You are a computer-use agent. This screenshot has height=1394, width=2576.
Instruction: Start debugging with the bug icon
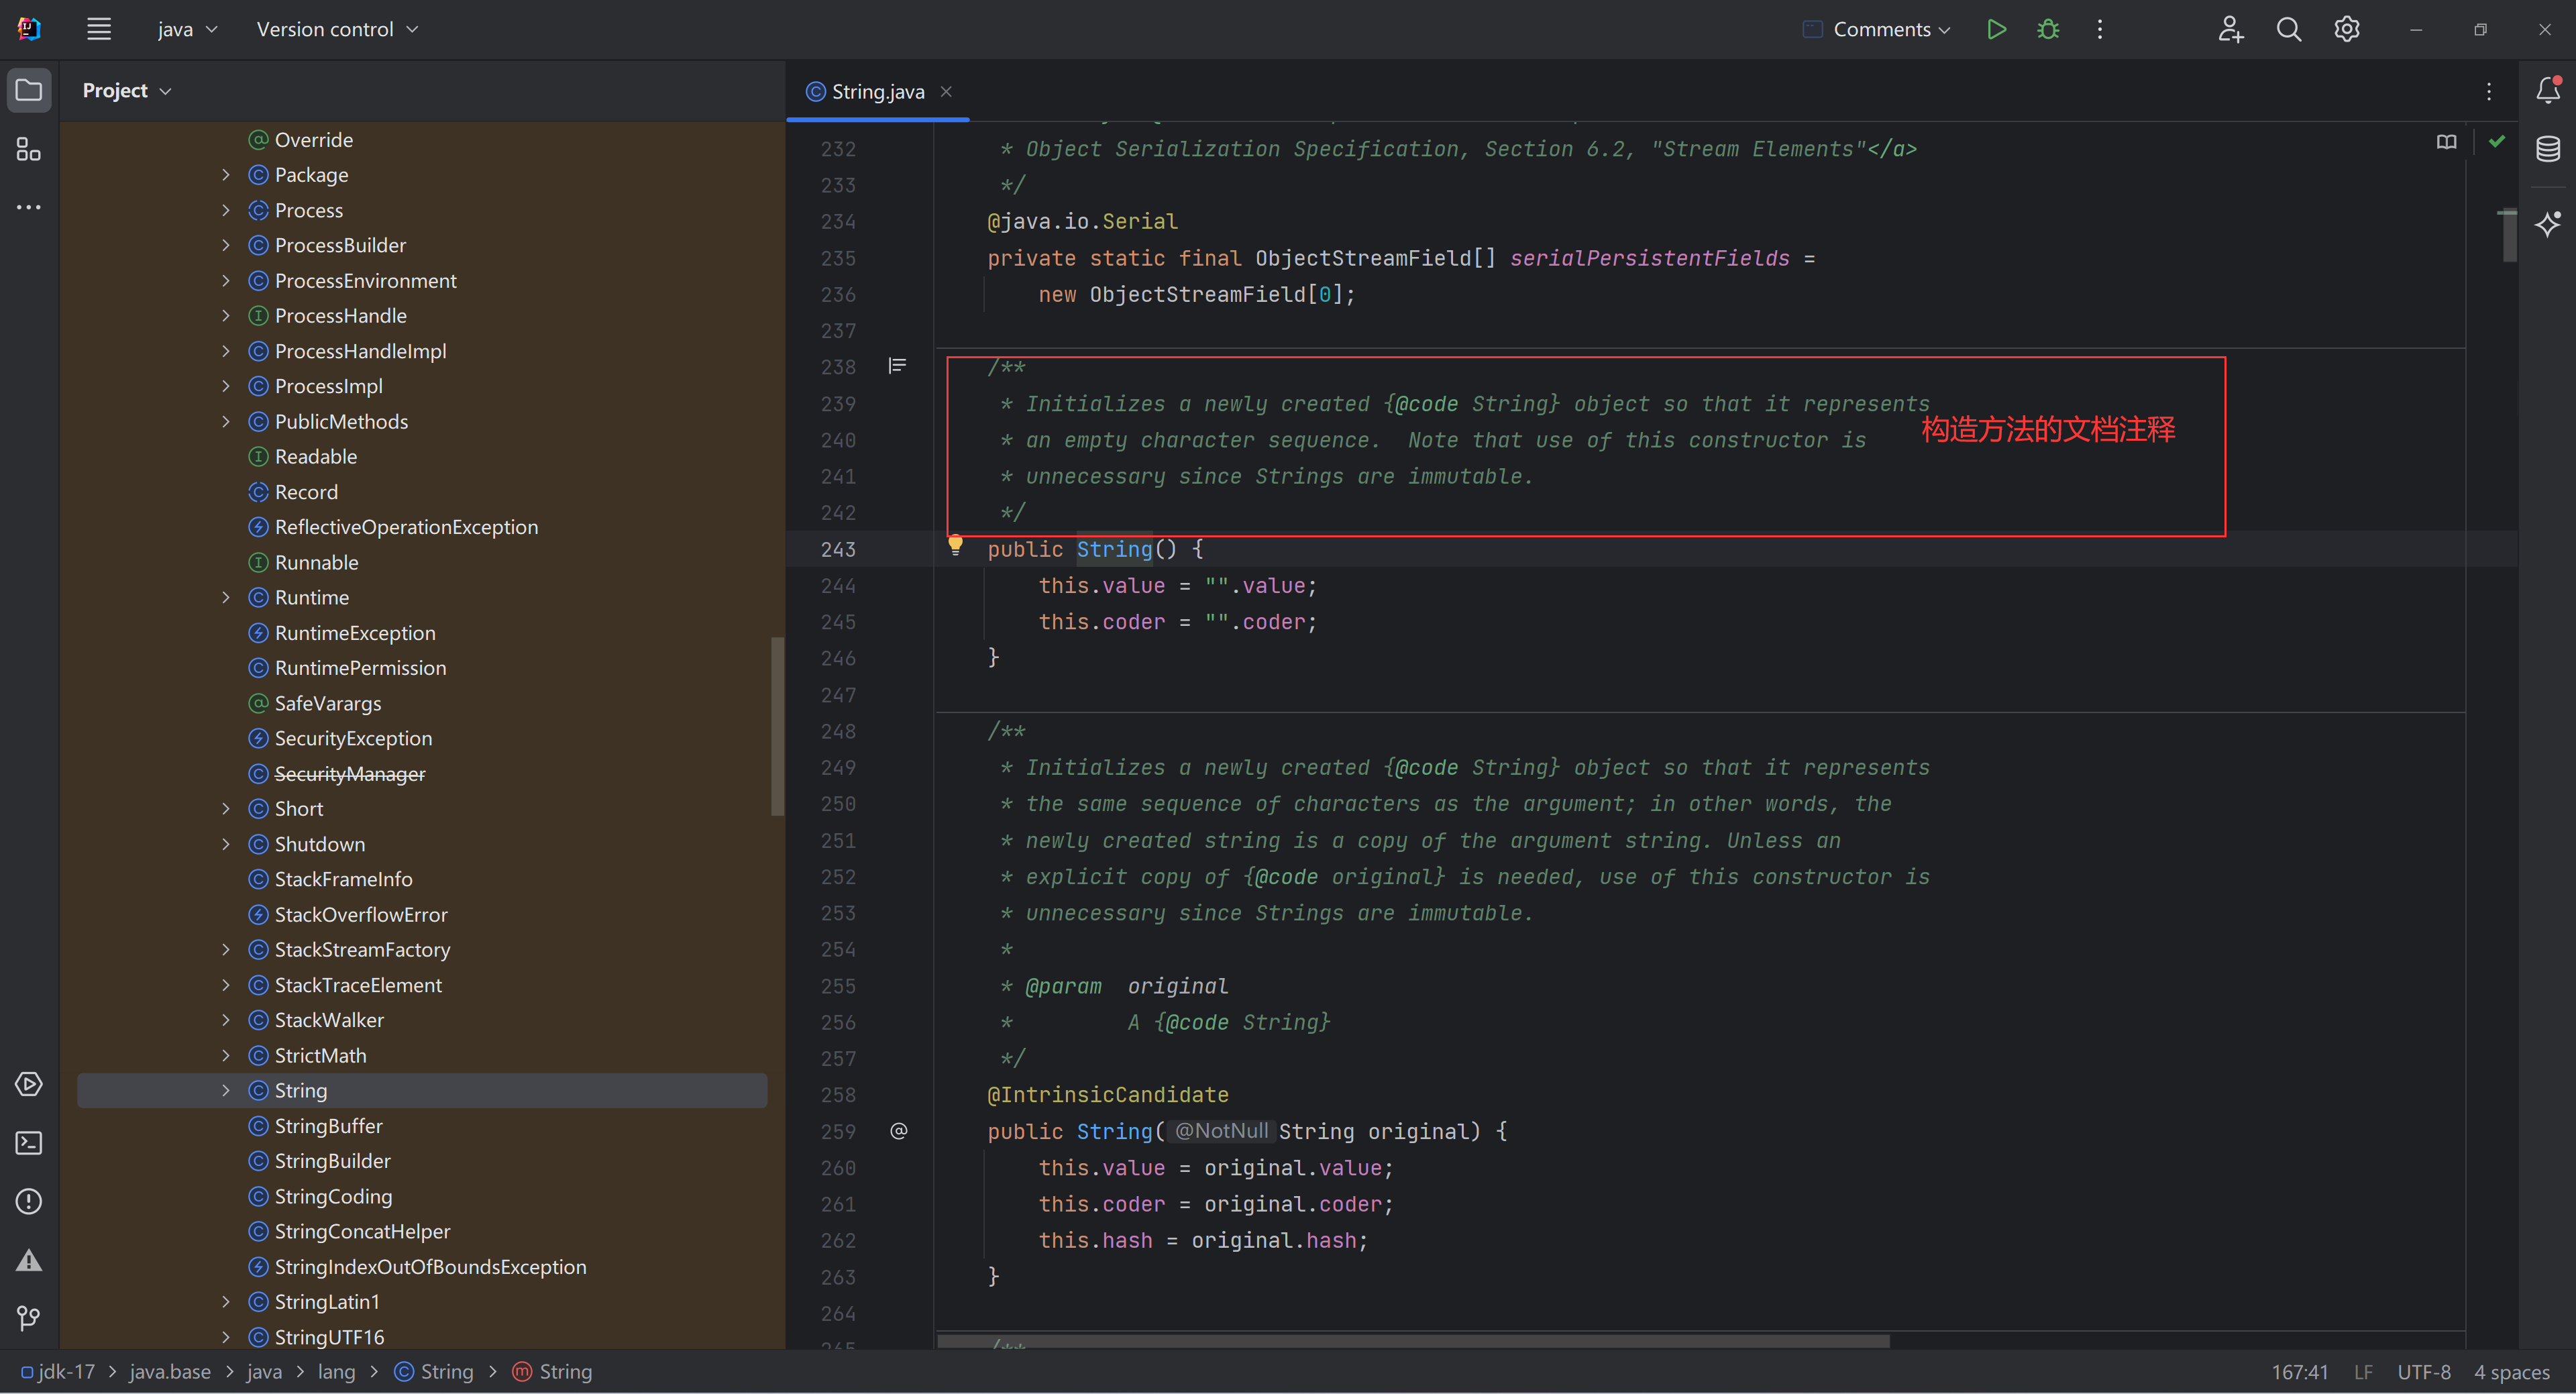2048,29
